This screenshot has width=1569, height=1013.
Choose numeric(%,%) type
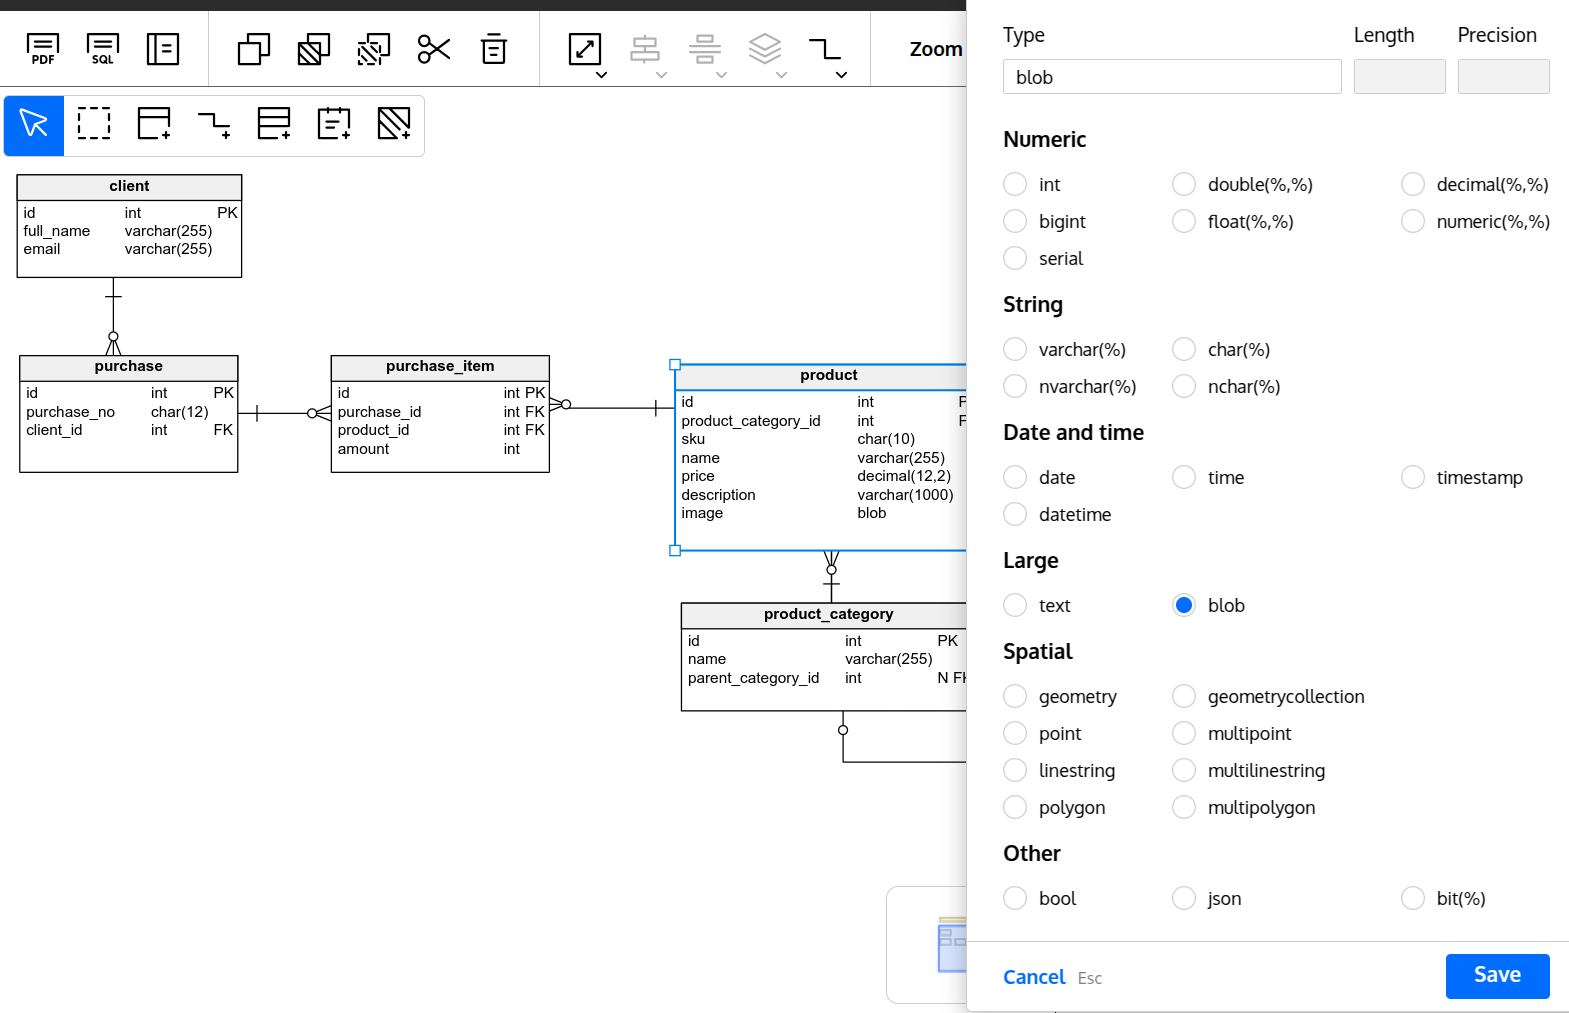[1413, 221]
